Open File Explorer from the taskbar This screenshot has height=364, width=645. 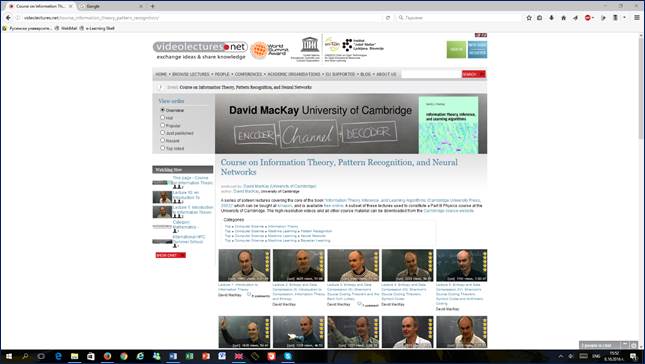(74, 356)
